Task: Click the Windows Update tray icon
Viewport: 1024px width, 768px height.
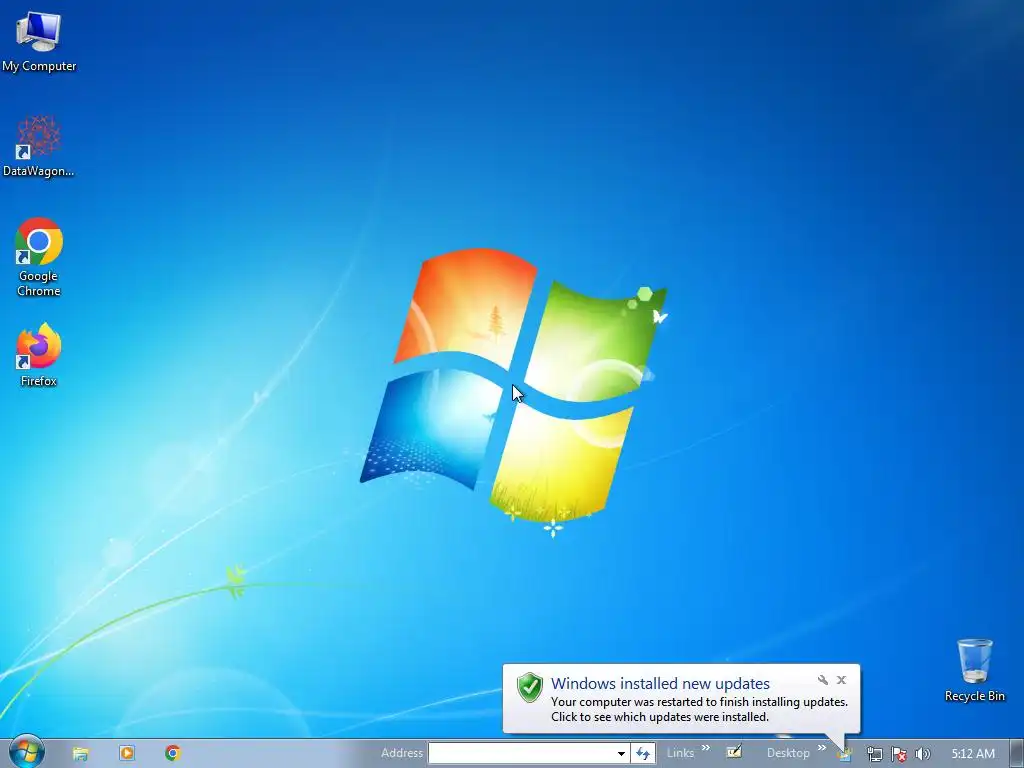Action: 844,754
